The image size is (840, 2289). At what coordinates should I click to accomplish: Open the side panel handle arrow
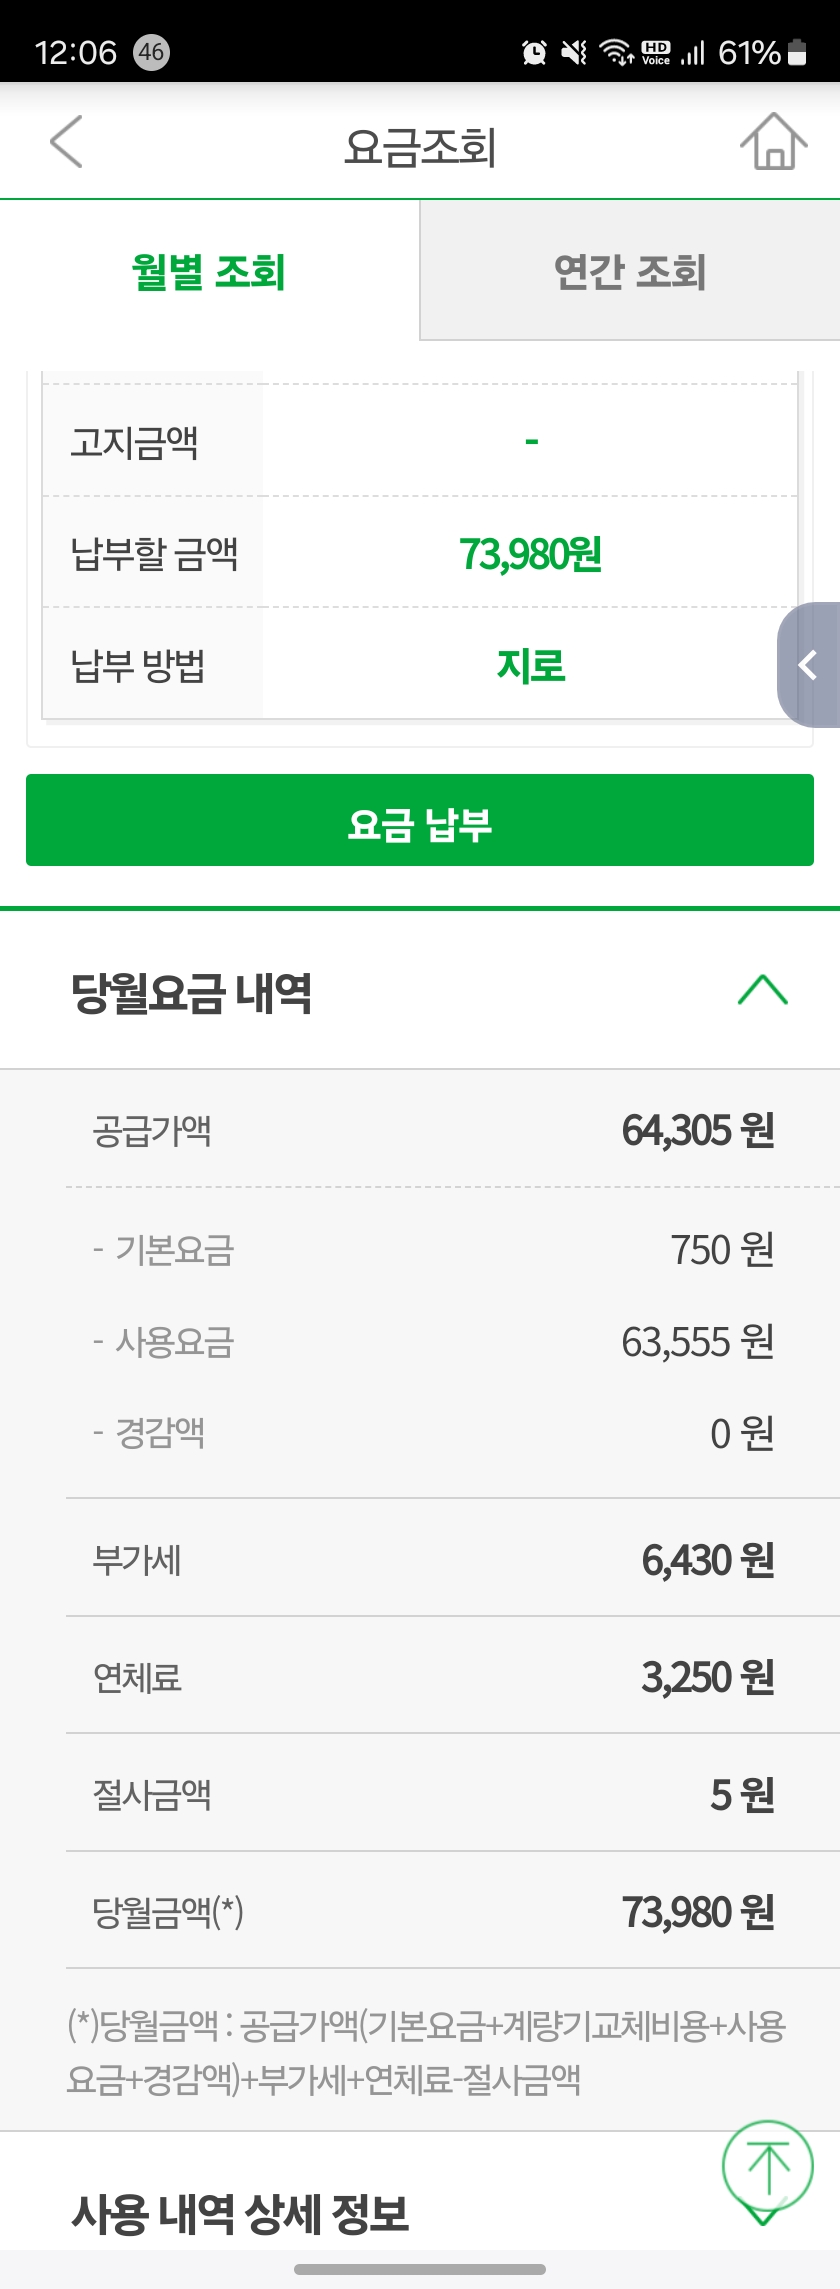coord(808,665)
